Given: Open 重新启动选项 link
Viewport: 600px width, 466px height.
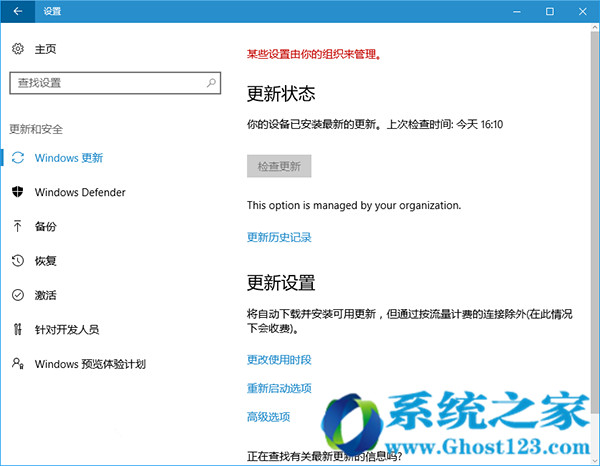Looking at the screenshot, I should [x=279, y=388].
